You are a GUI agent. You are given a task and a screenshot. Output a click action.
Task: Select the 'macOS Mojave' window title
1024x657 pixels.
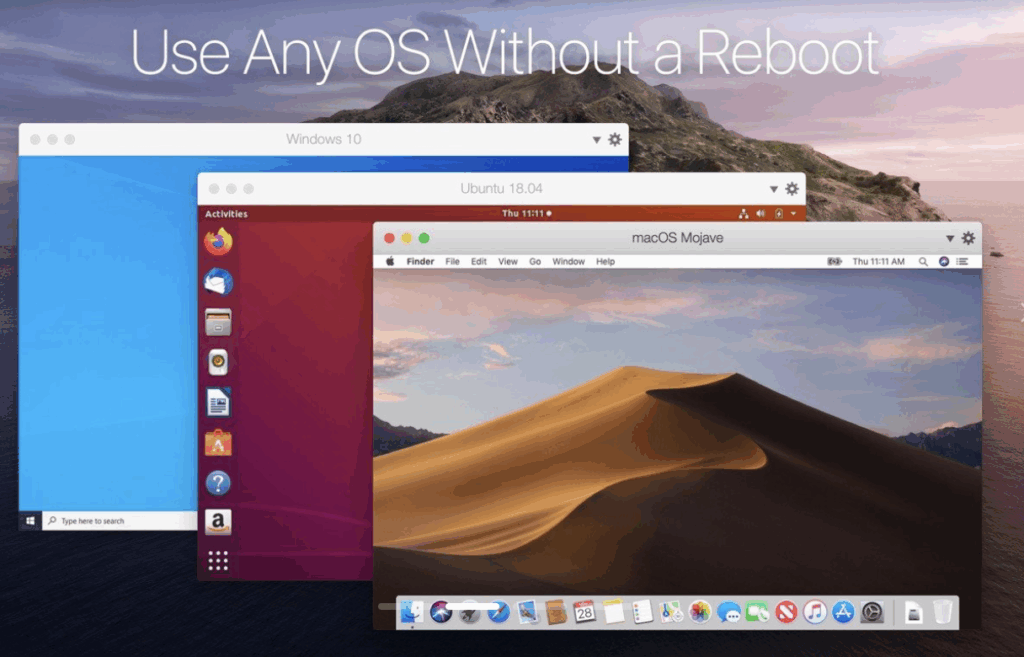tap(677, 238)
